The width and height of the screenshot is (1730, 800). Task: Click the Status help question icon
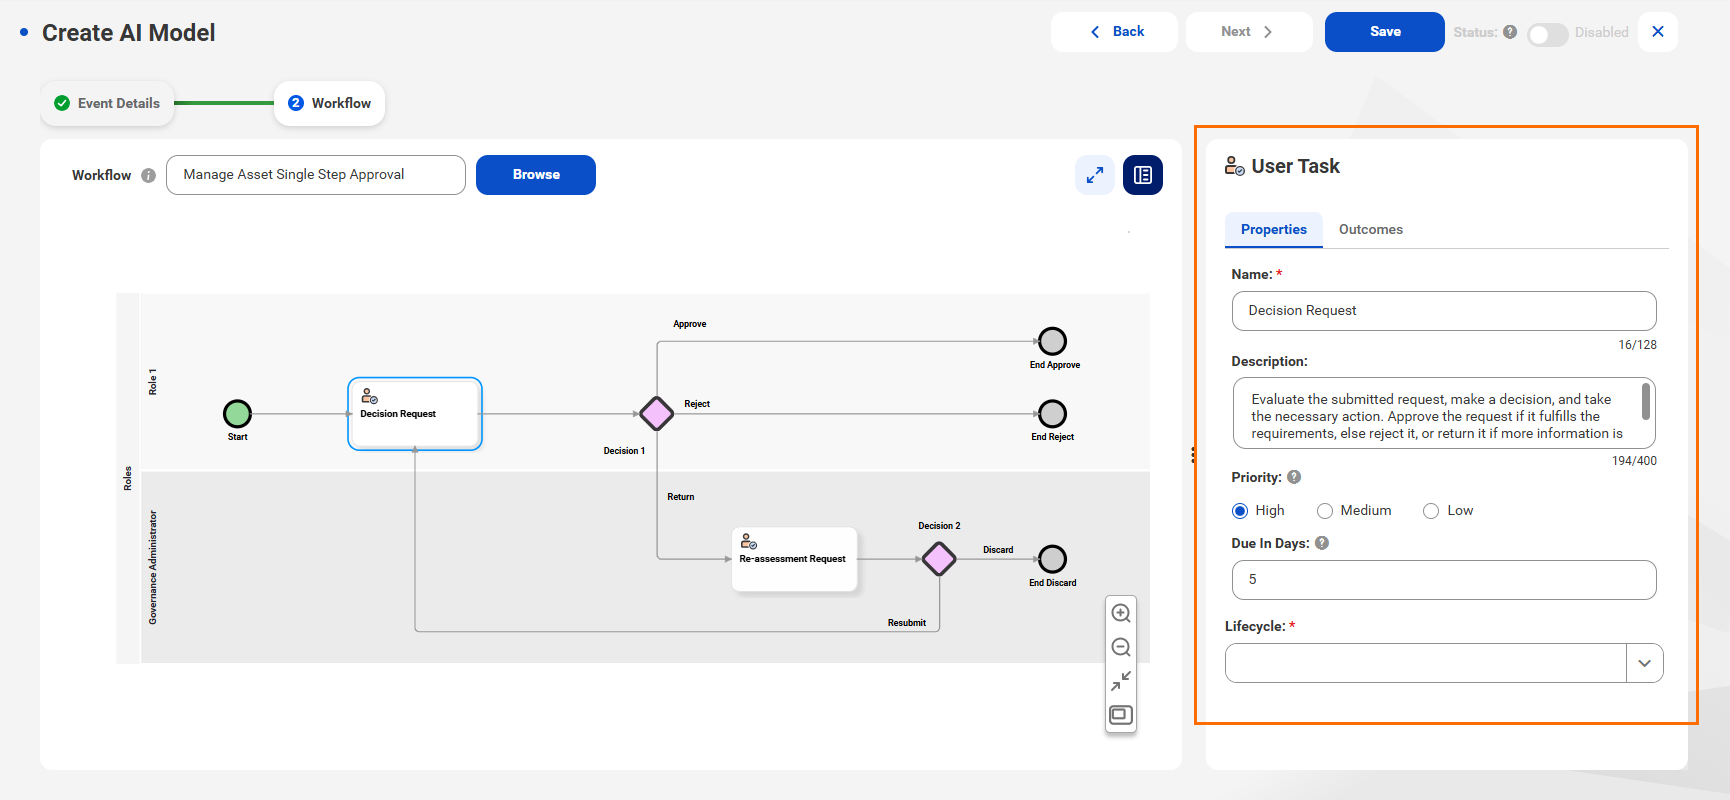pos(1510,32)
